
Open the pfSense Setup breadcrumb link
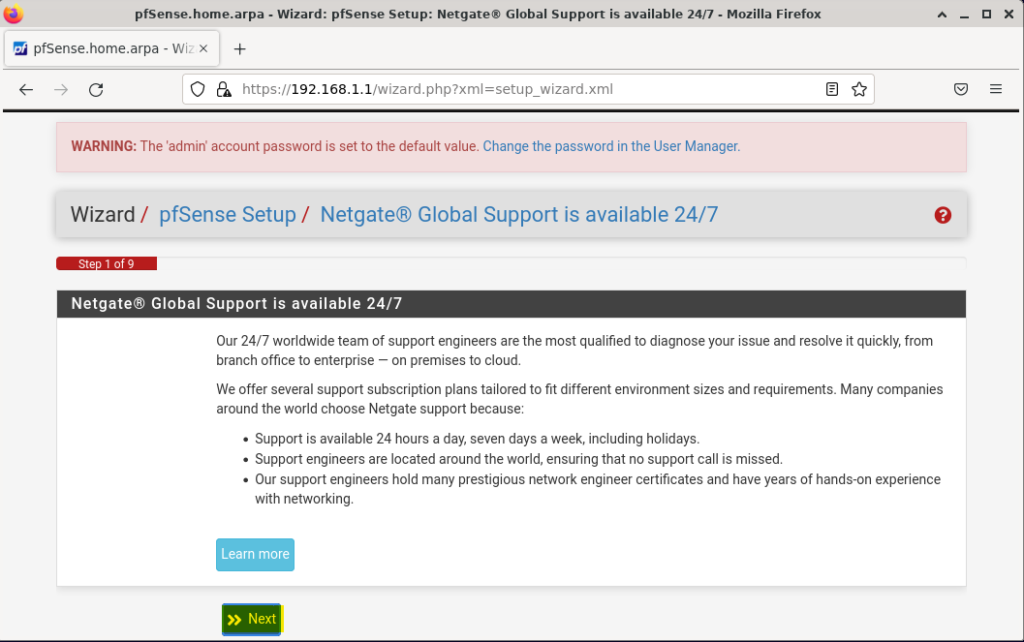pyautogui.click(x=227, y=214)
